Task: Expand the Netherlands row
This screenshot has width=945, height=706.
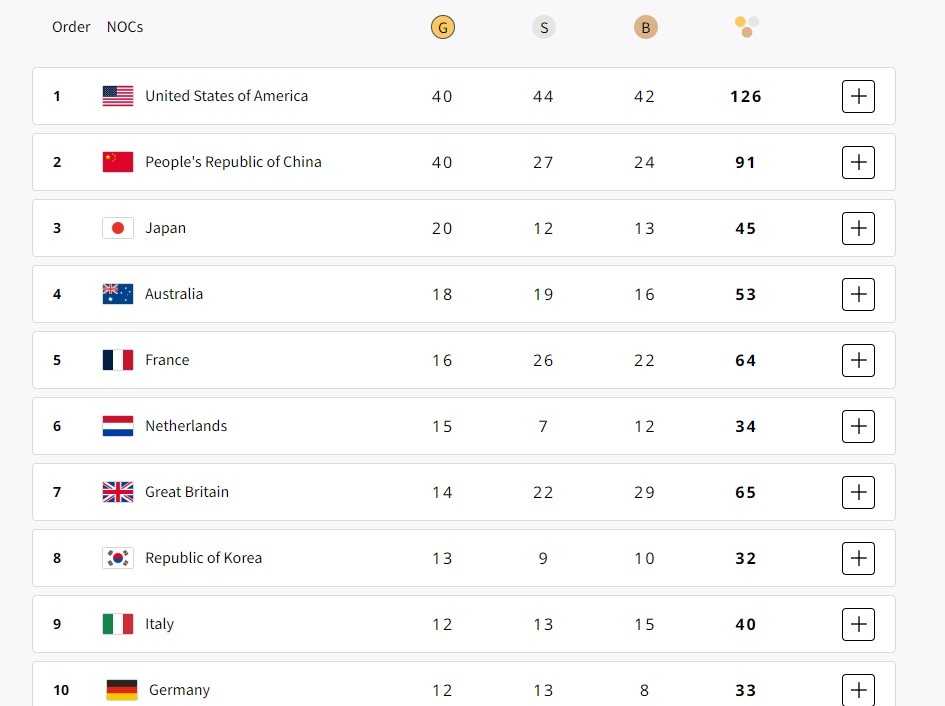Action: point(858,426)
